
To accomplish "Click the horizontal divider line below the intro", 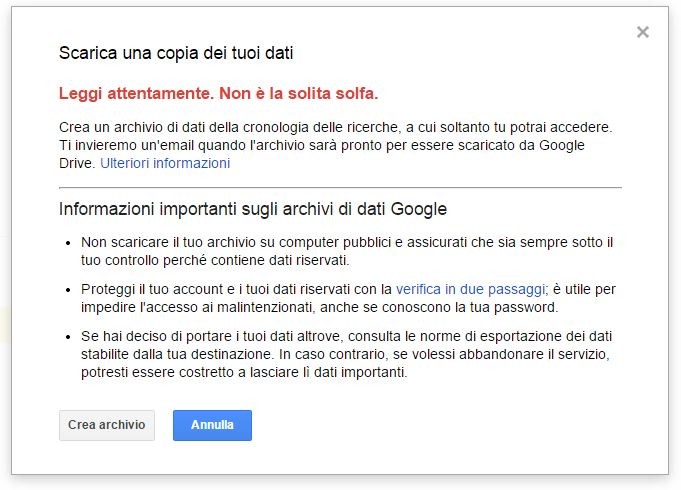I will click(340, 187).
